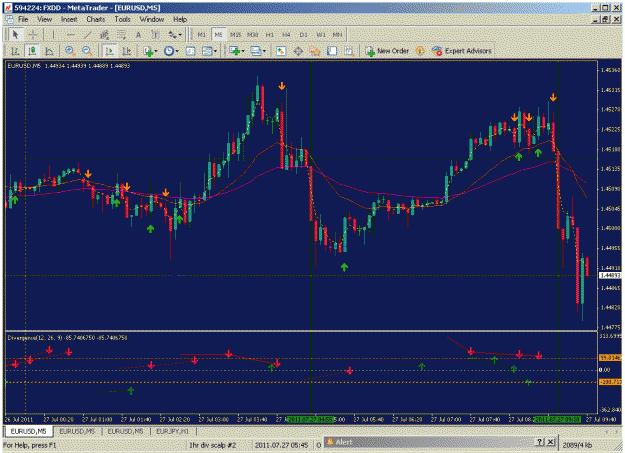Switch chart to line chart mode
Screen dimensions: 625x453
pyautogui.click(x=49, y=51)
